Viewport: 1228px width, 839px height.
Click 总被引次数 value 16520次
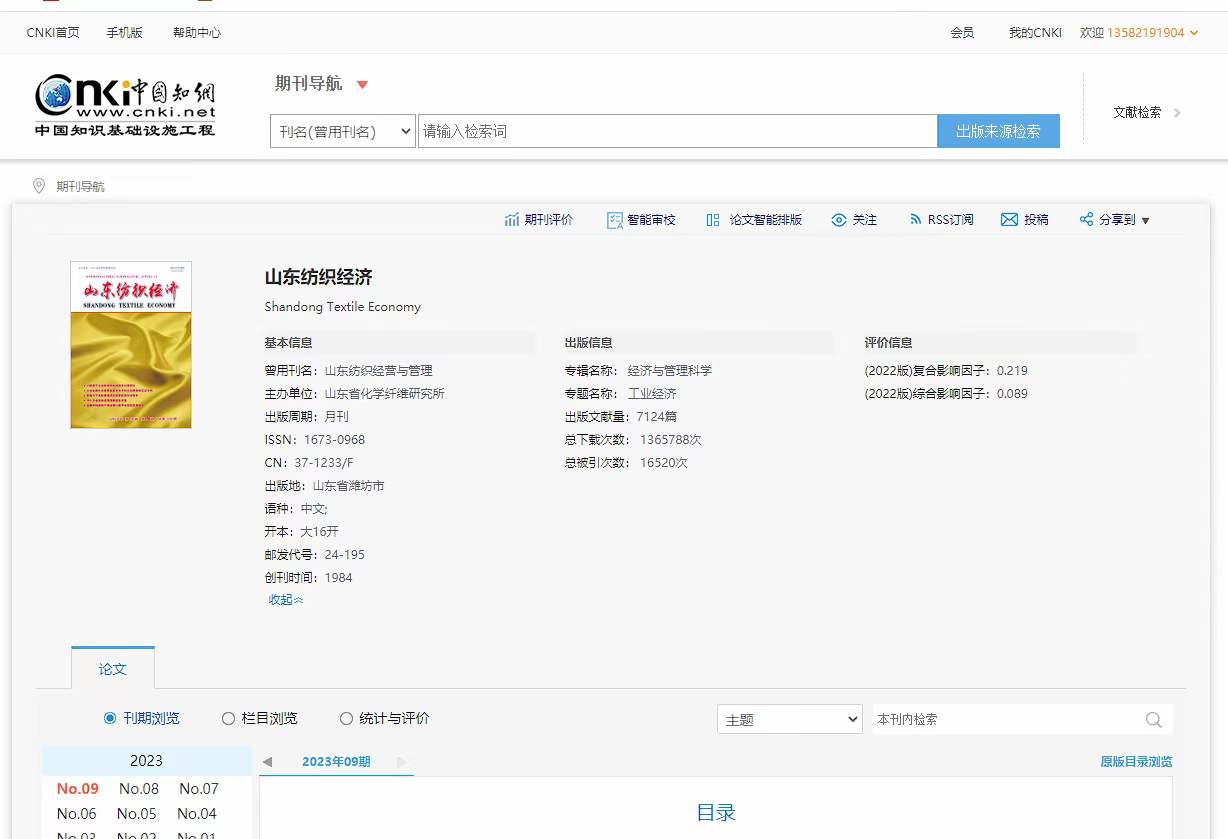664,463
